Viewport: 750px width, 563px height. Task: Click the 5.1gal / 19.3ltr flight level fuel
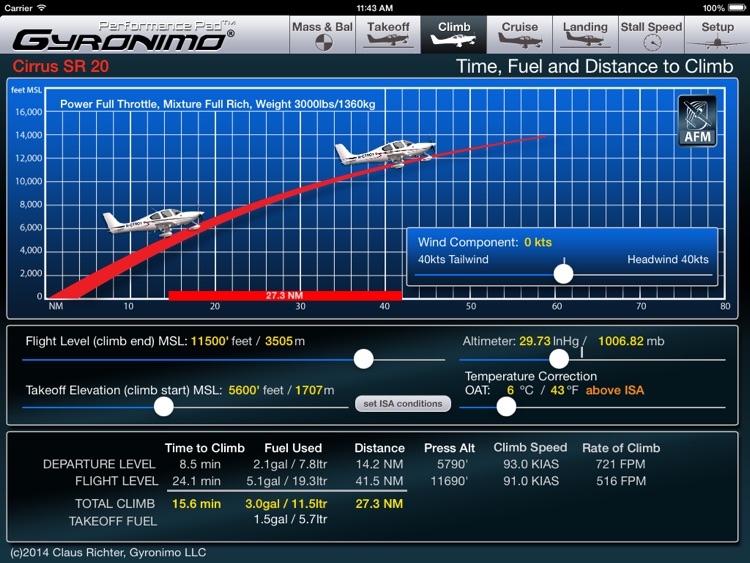[x=287, y=481]
